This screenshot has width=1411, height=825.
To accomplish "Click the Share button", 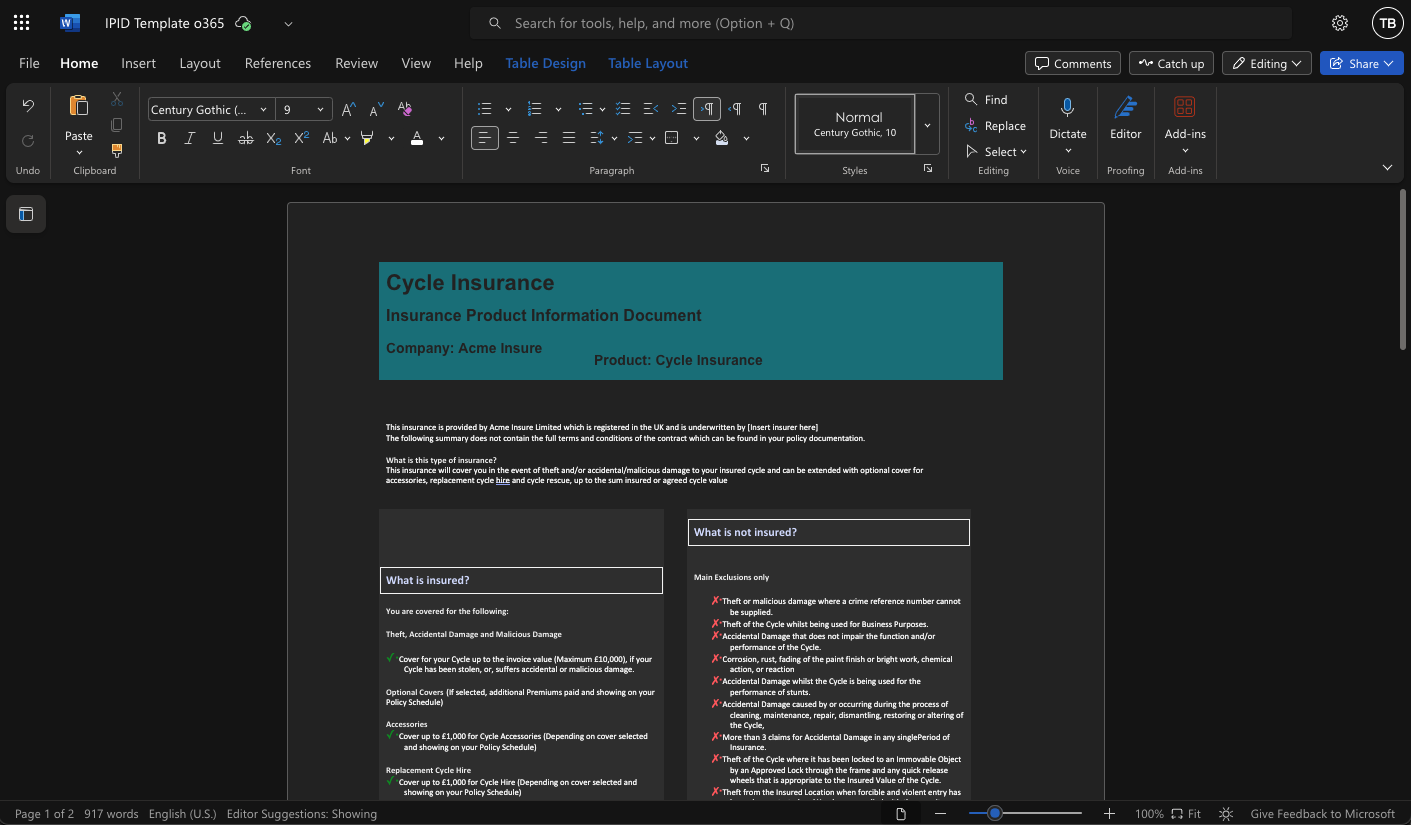I will tap(1361, 63).
